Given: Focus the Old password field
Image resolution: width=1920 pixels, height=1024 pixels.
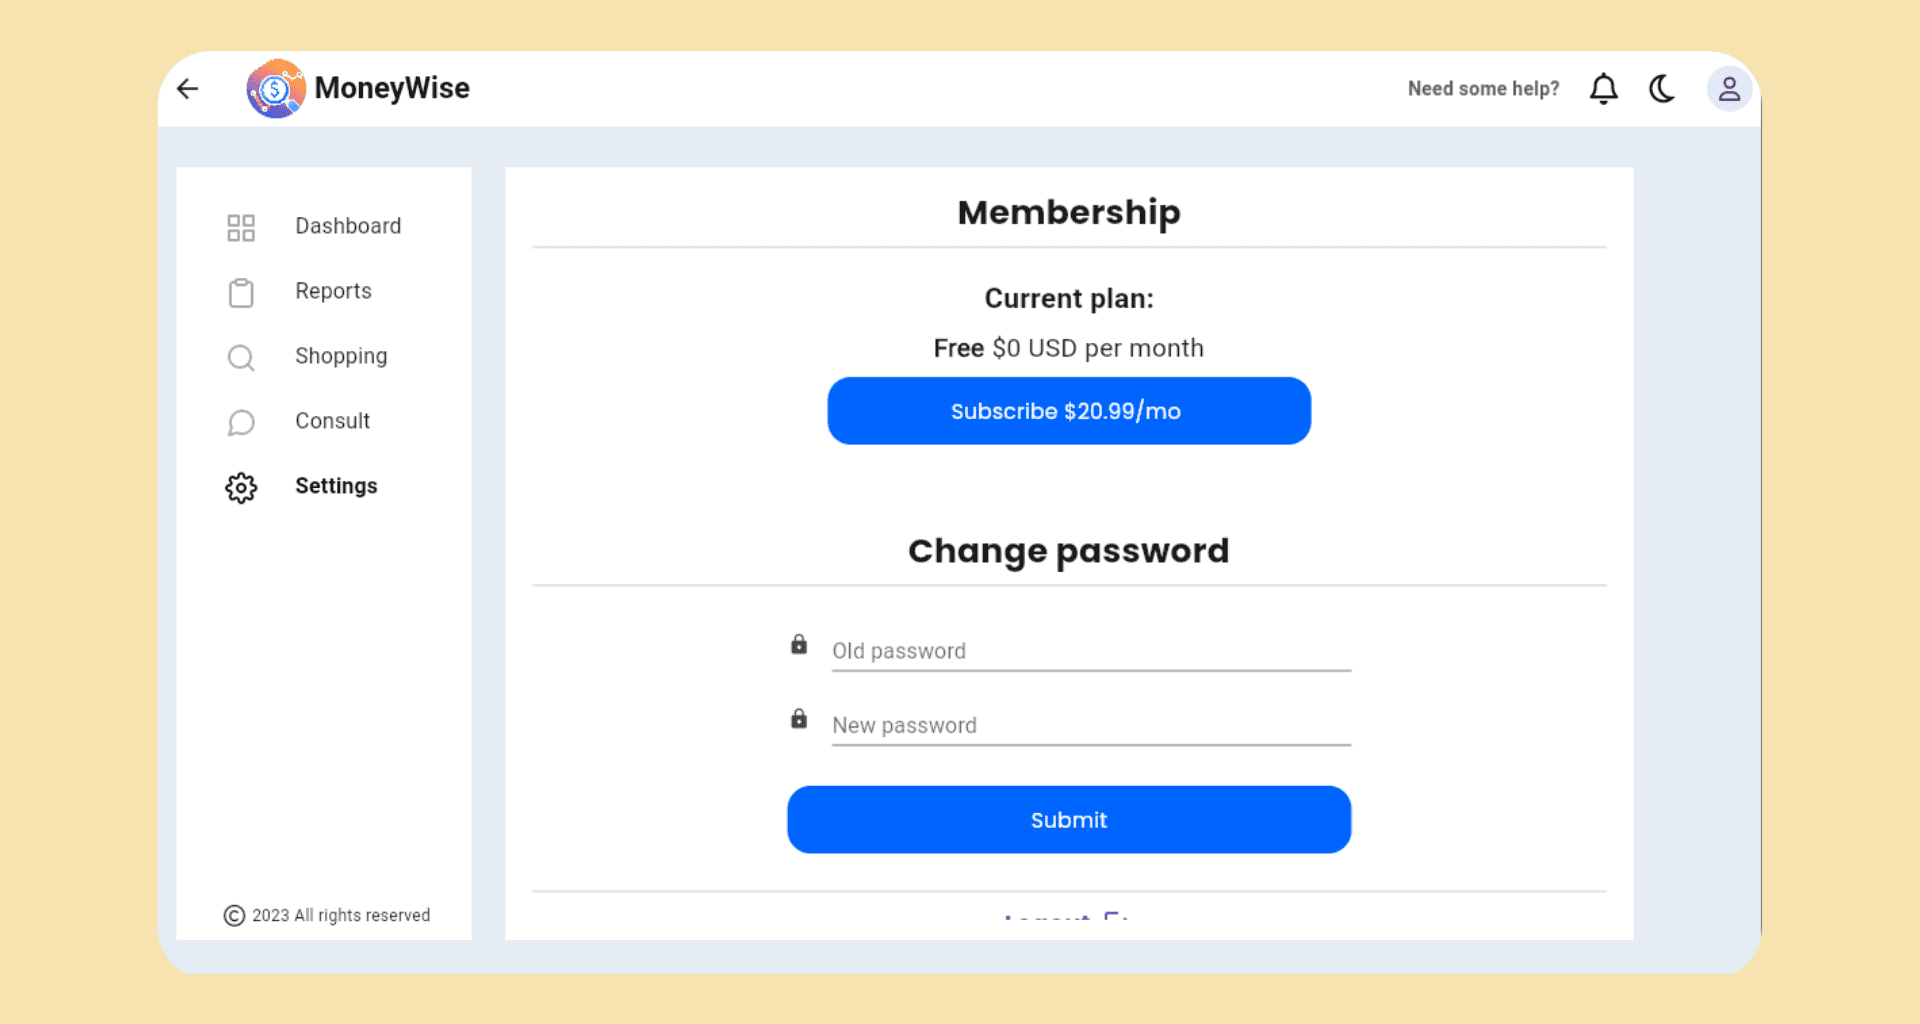Looking at the screenshot, I should tap(1091, 651).
